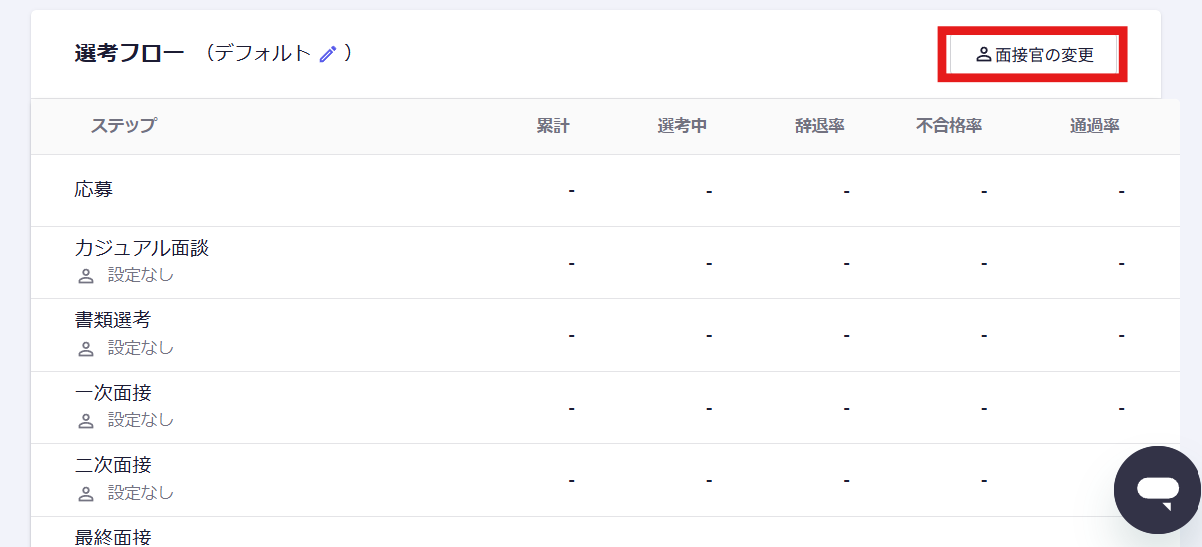Click the 通過率 column header
This screenshot has width=1202, height=547.
(x=1094, y=126)
